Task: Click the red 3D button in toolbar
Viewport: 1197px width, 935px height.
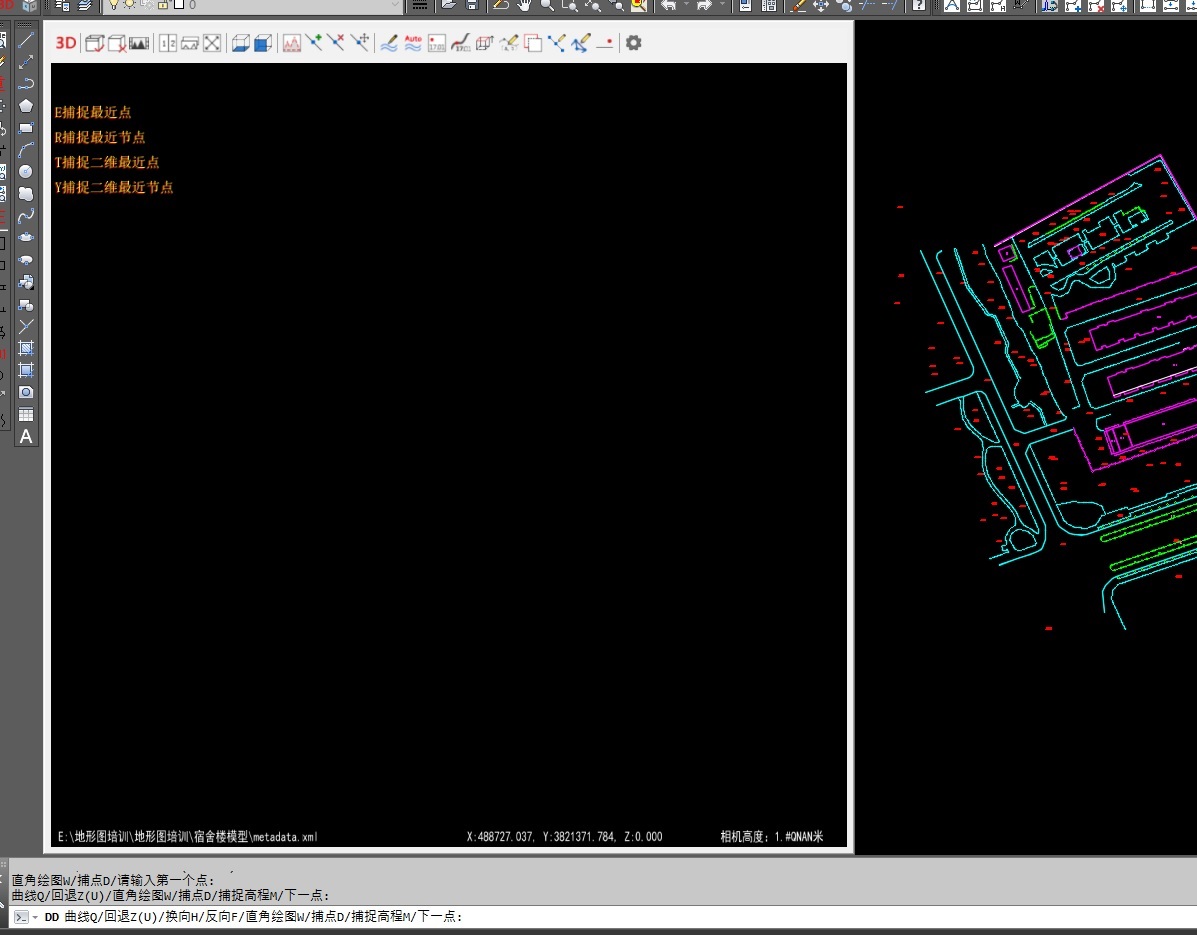Action: (x=66, y=43)
